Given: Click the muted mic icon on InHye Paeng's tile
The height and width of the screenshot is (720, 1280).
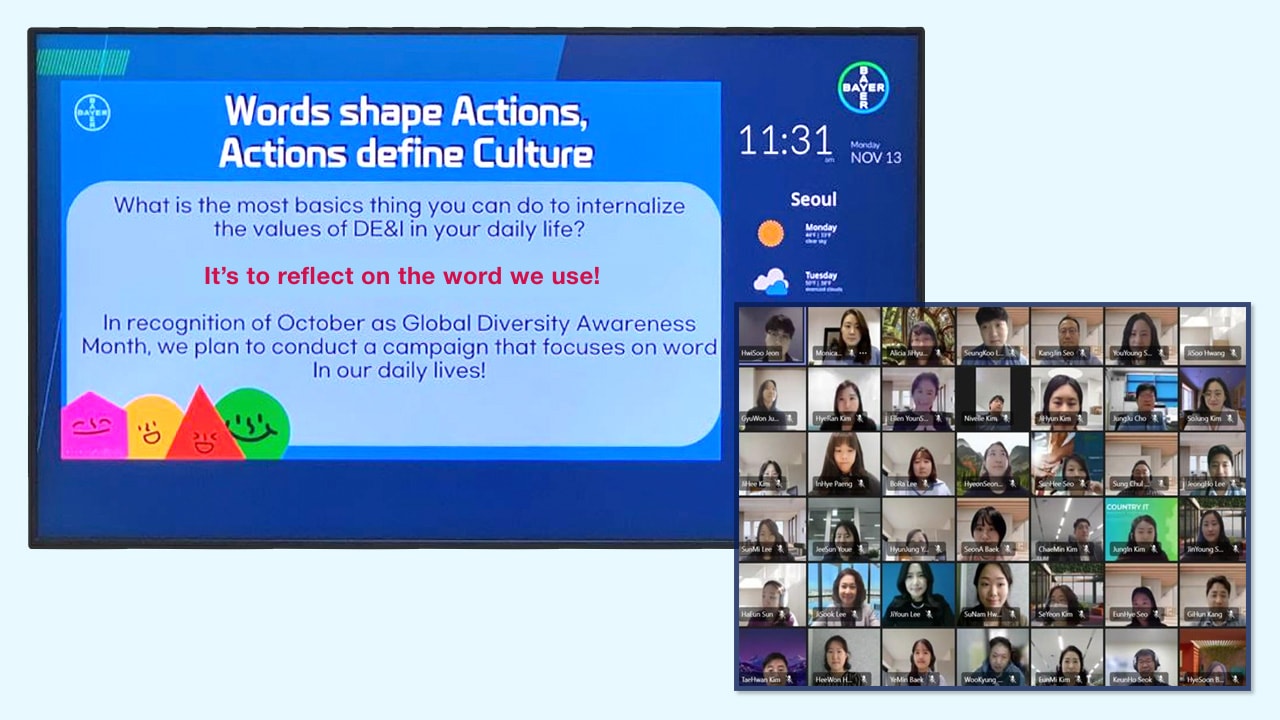Looking at the screenshot, I should tap(860, 483).
